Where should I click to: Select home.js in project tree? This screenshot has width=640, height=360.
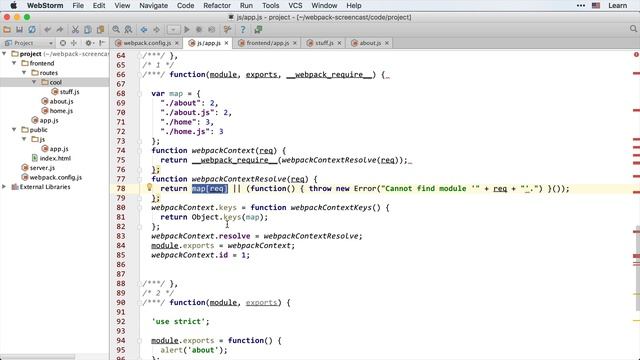(x=57, y=111)
